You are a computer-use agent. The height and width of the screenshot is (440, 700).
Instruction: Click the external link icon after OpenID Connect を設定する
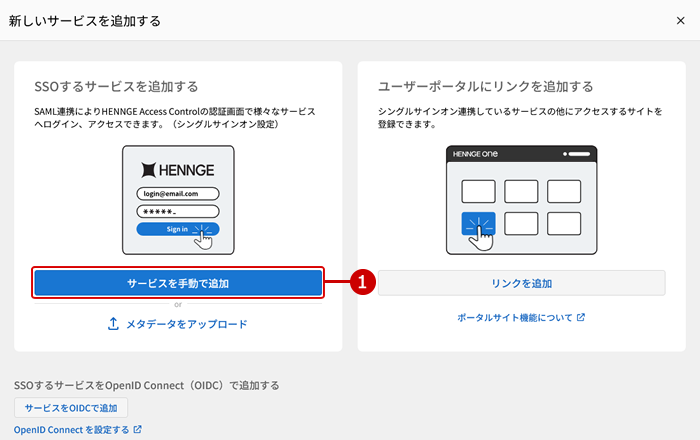[x=138, y=429]
